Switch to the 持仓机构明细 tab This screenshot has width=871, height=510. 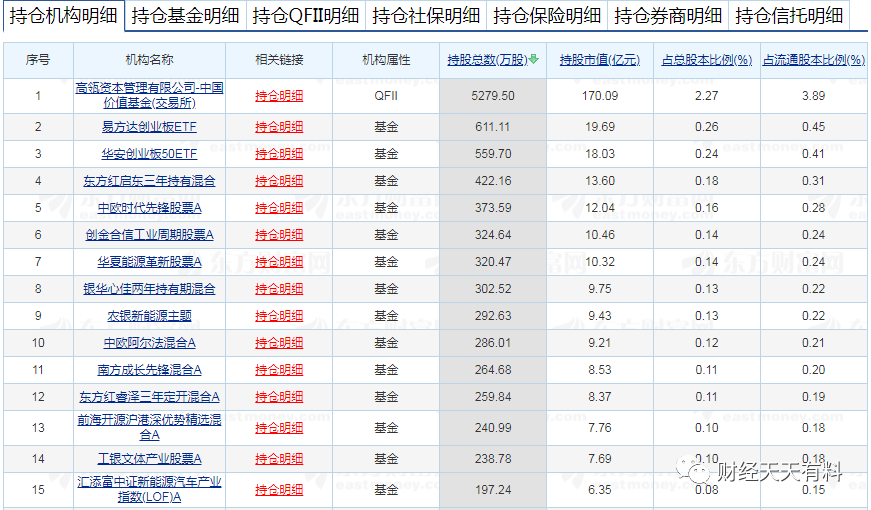point(63,15)
